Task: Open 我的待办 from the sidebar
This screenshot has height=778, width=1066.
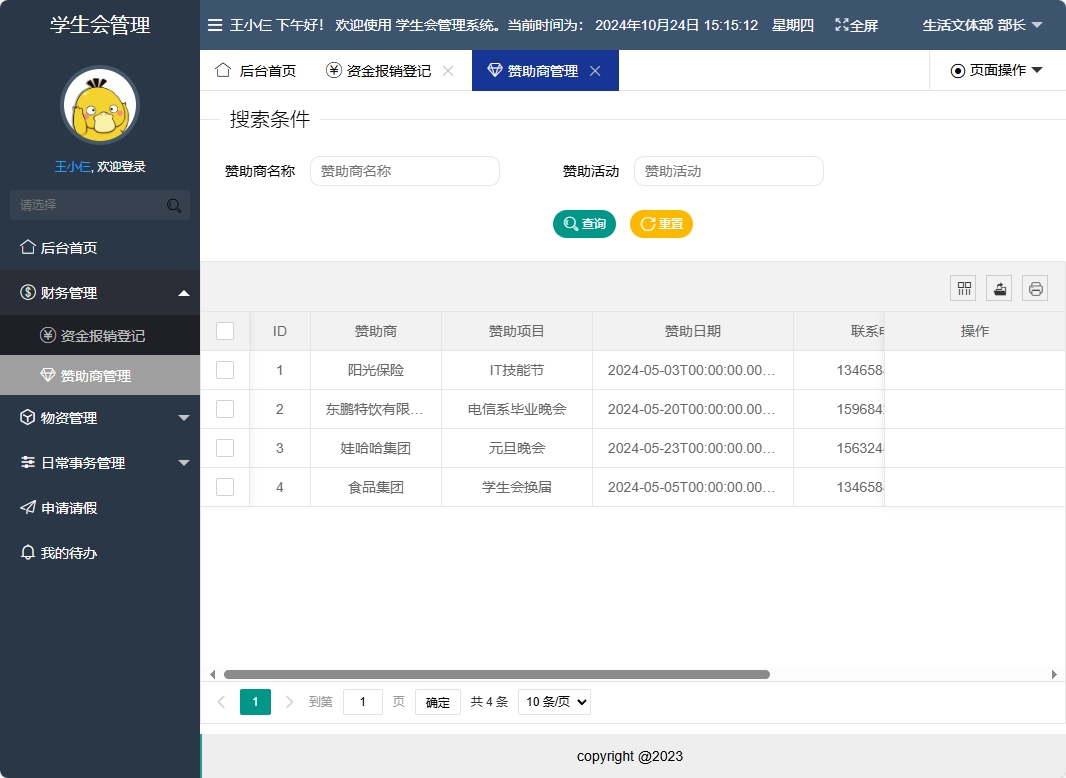Action: click(60, 552)
